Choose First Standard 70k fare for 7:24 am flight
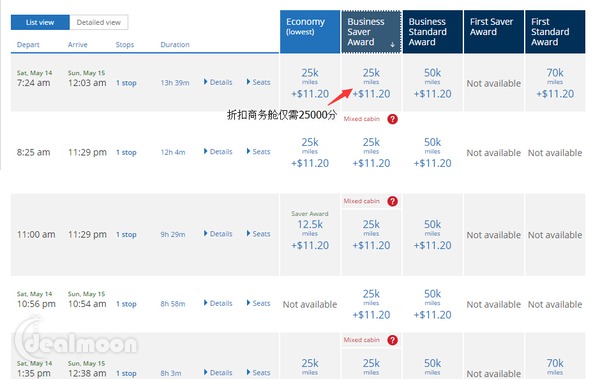Image resolution: width=600 pixels, height=379 pixels. (x=555, y=83)
